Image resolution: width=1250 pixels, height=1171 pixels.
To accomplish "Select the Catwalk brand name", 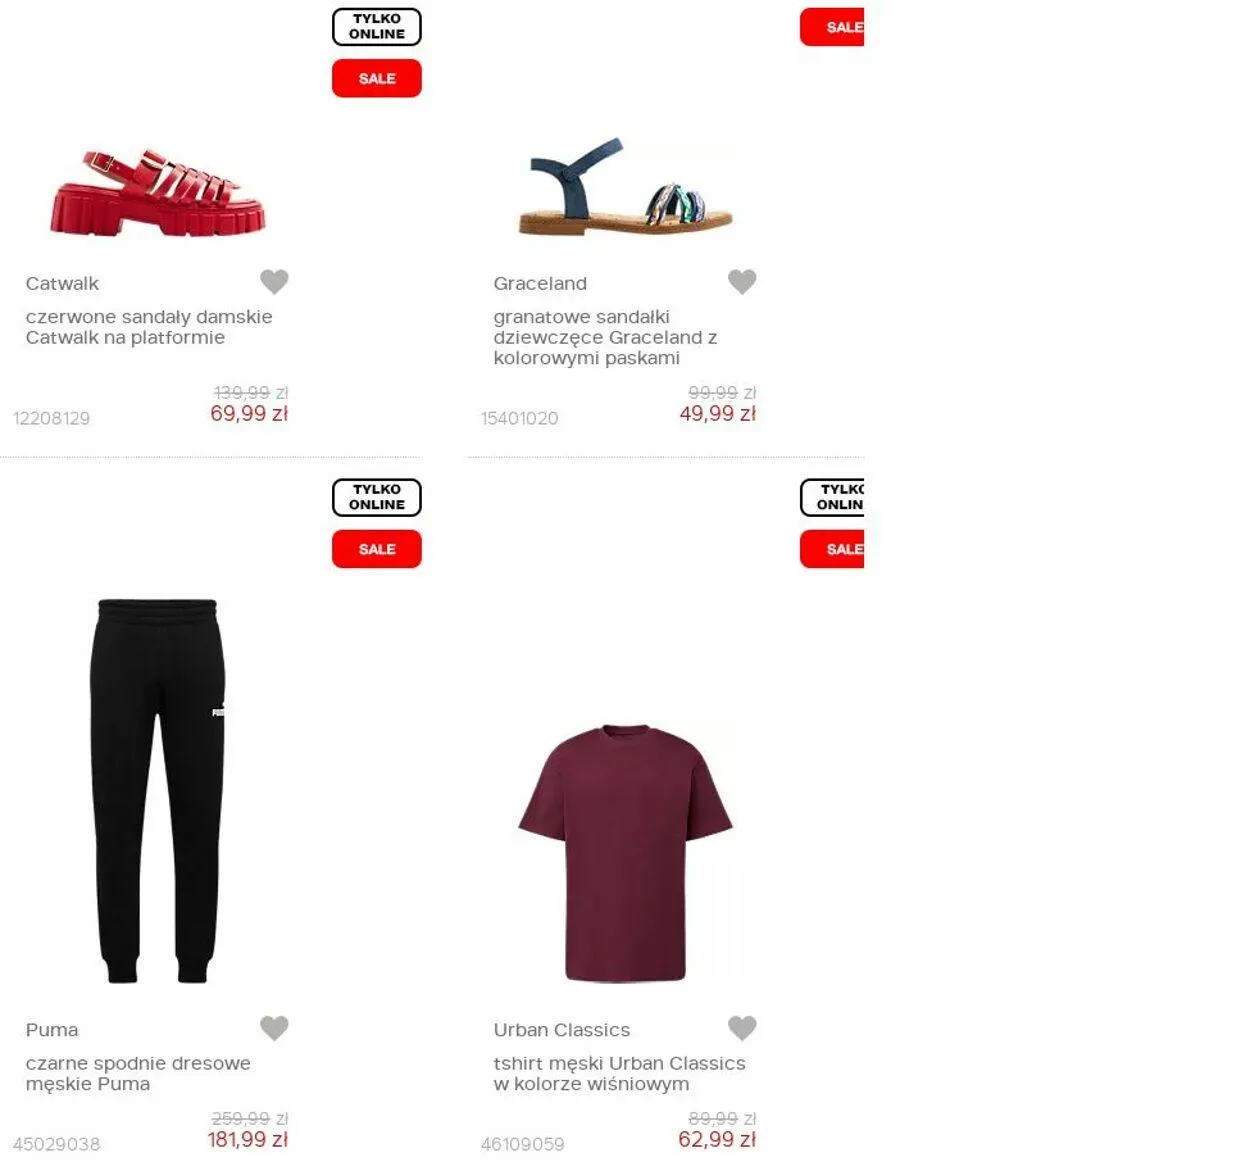I will [62, 283].
